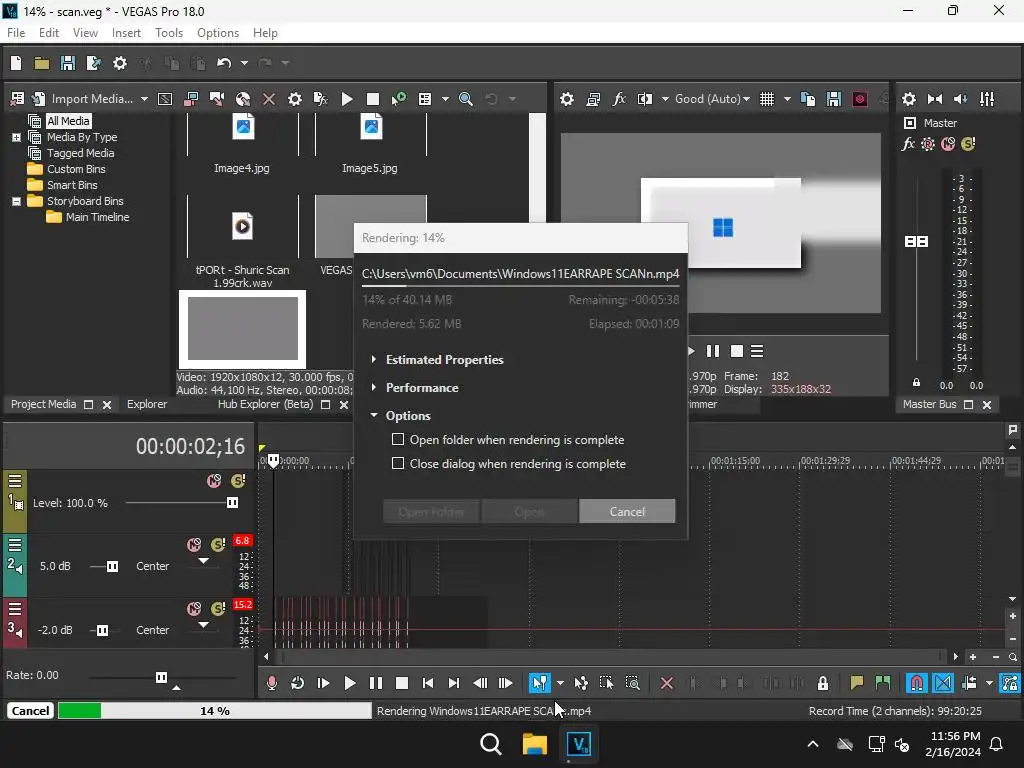Mute the Master bus

click(948, 144)
